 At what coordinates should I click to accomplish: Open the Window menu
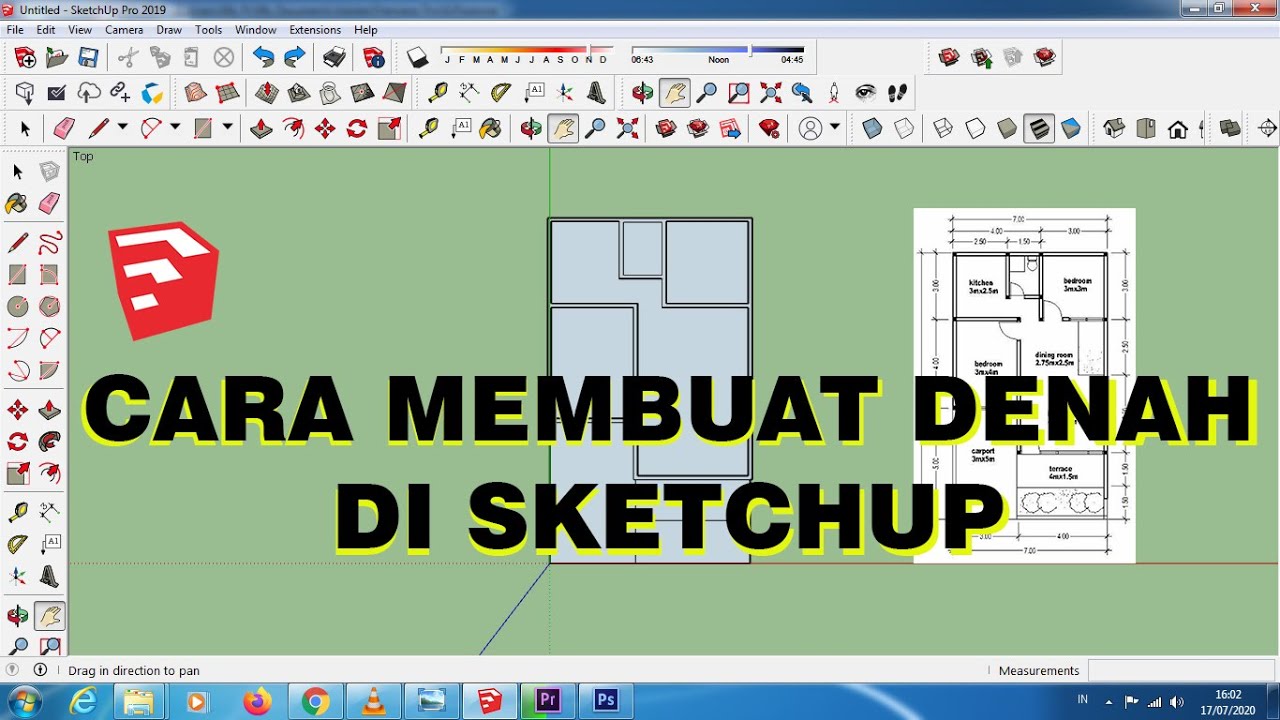256,30
